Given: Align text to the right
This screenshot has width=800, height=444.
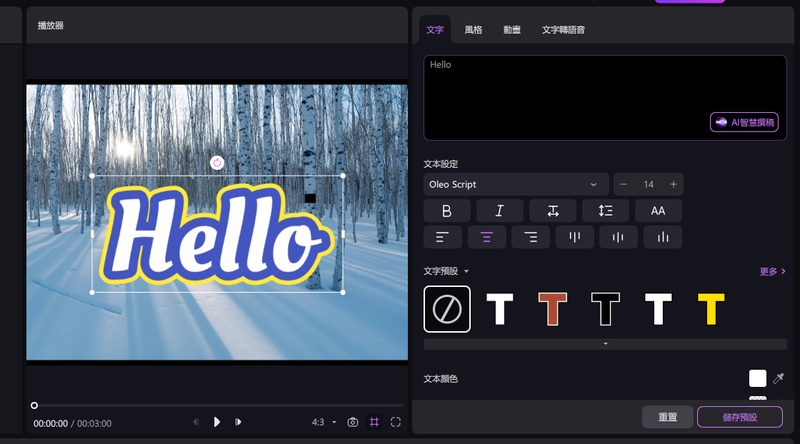Looking at the screenshot, I should 531,237.
